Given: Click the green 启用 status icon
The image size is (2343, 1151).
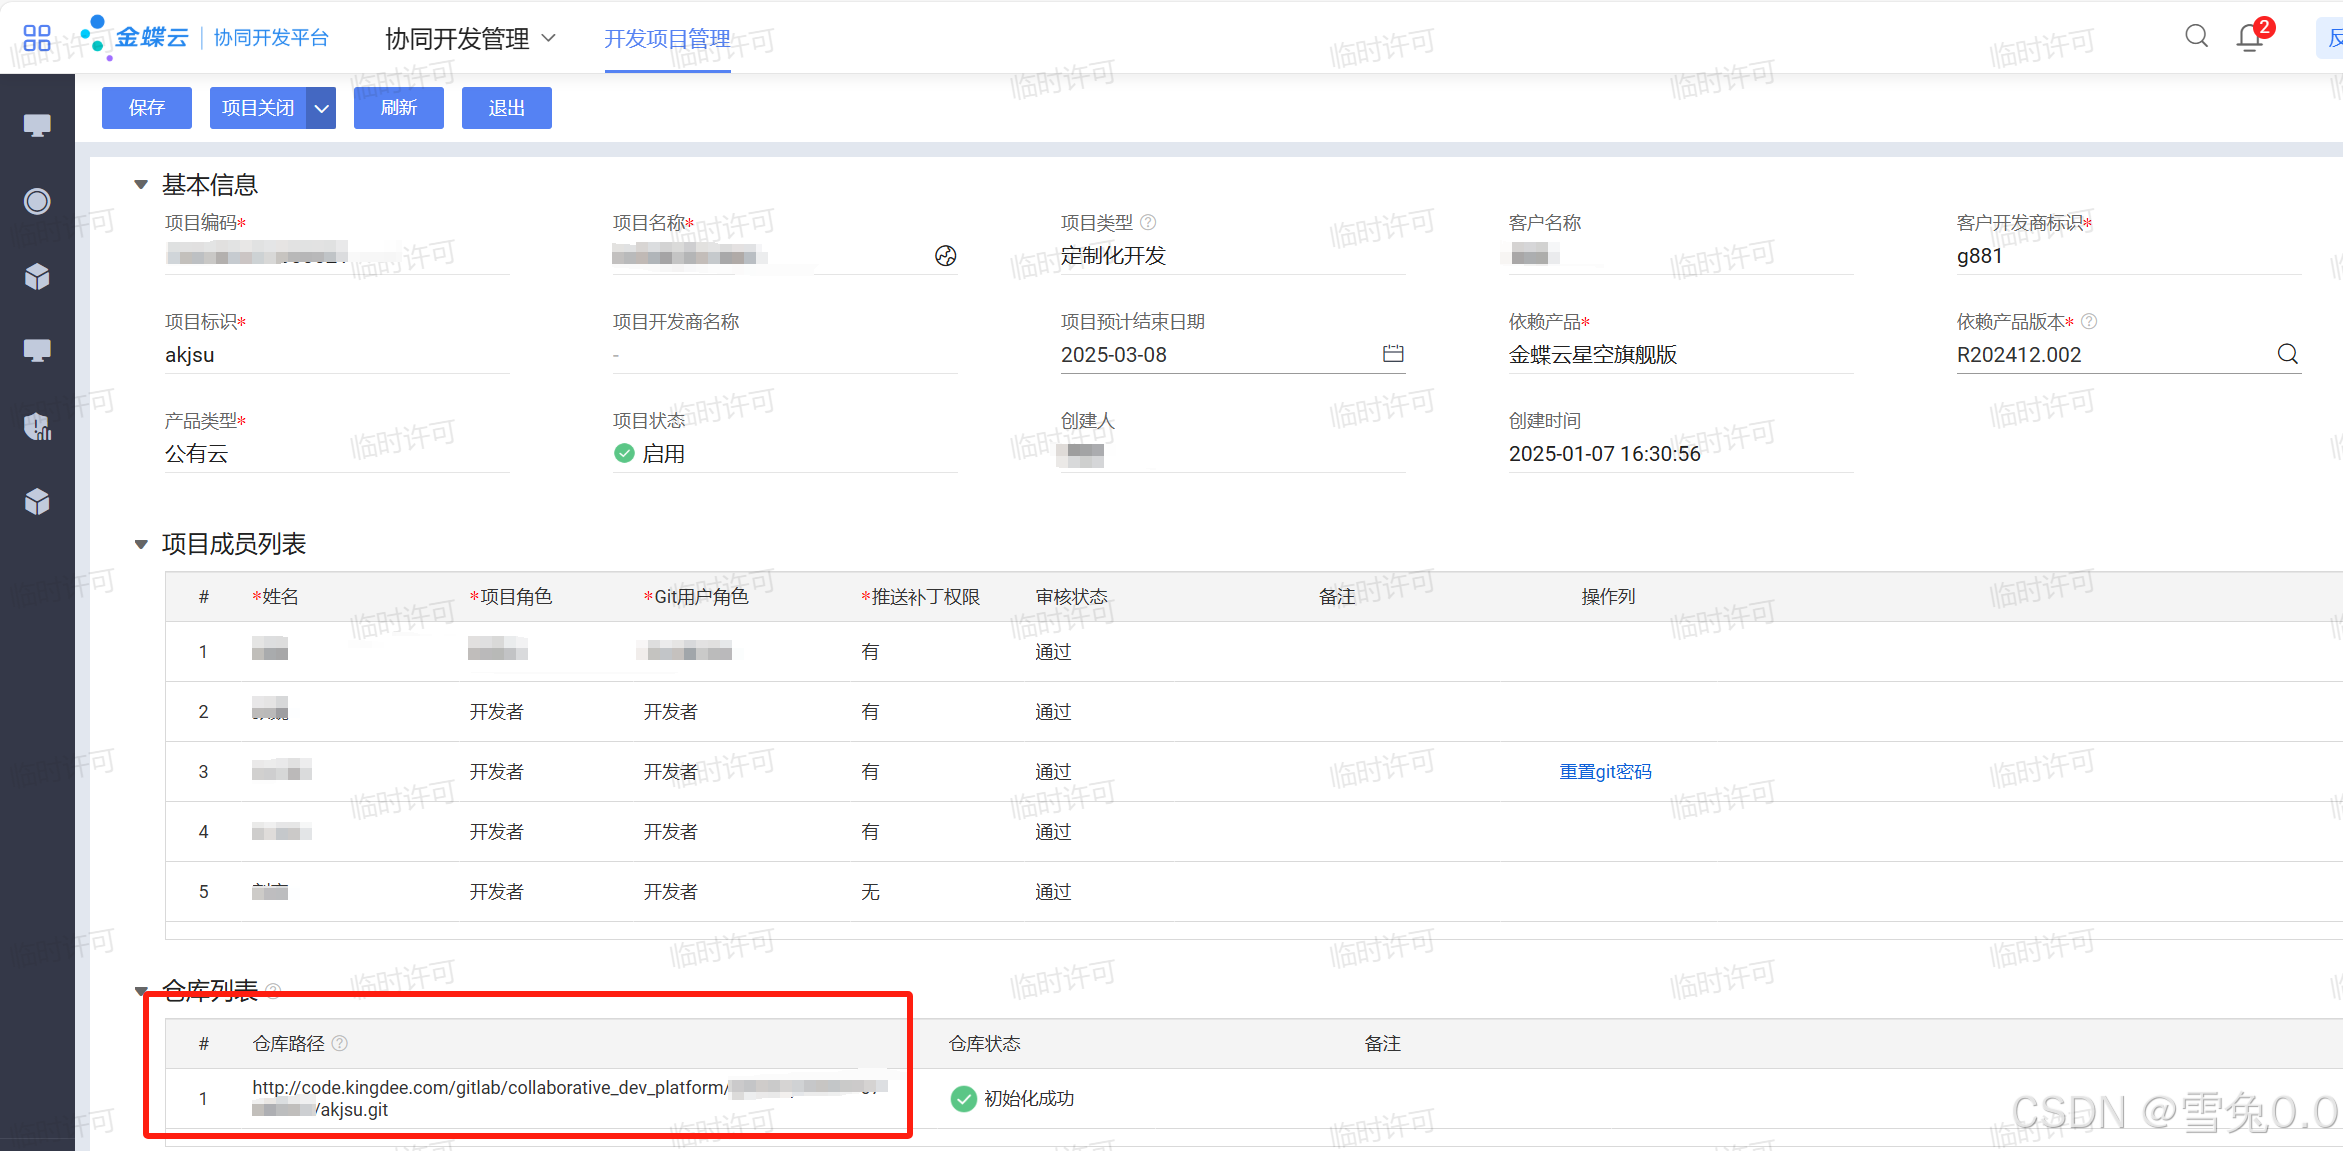Looking at the screenshot, I should click(624, 453).
